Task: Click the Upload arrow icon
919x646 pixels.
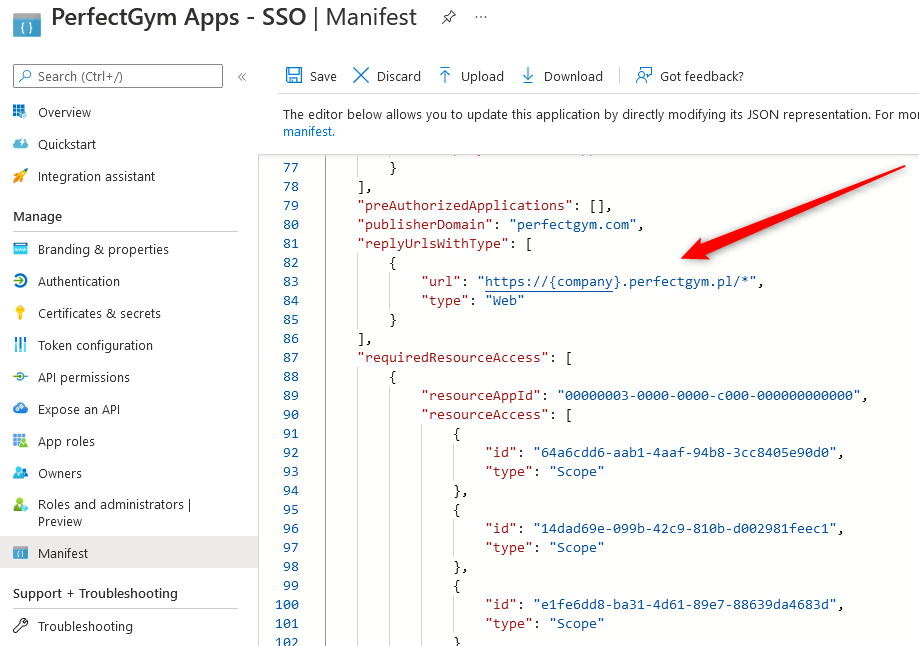Action: pyautogui.click(x=445, y=76)
